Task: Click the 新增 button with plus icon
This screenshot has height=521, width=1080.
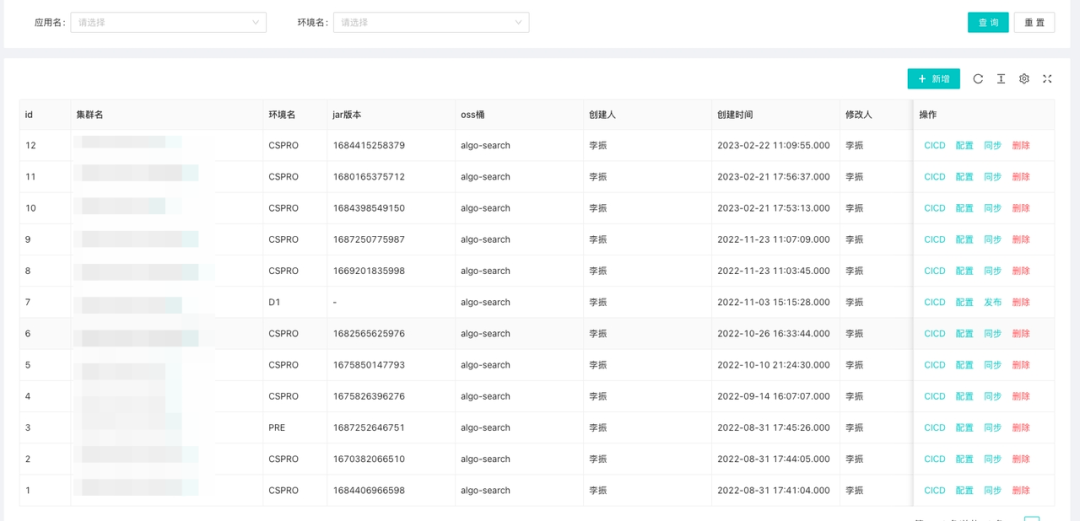Action: (933, 79)
